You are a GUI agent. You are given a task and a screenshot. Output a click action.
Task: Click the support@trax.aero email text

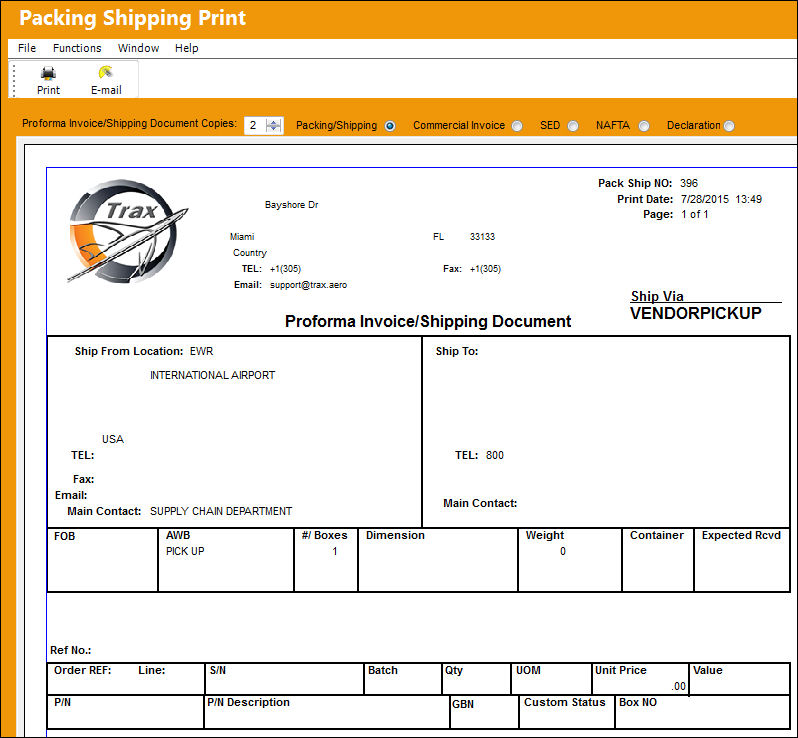(308, 285)
